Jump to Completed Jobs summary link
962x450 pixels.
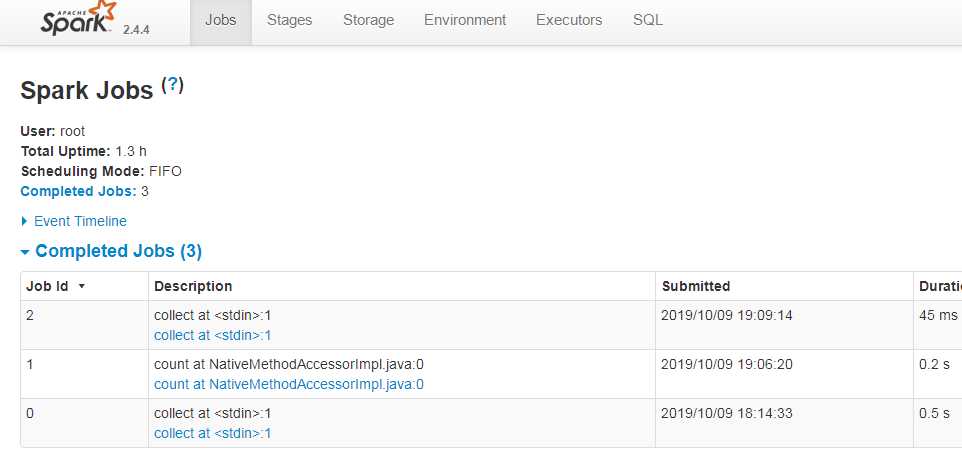(x=79, y=191)
